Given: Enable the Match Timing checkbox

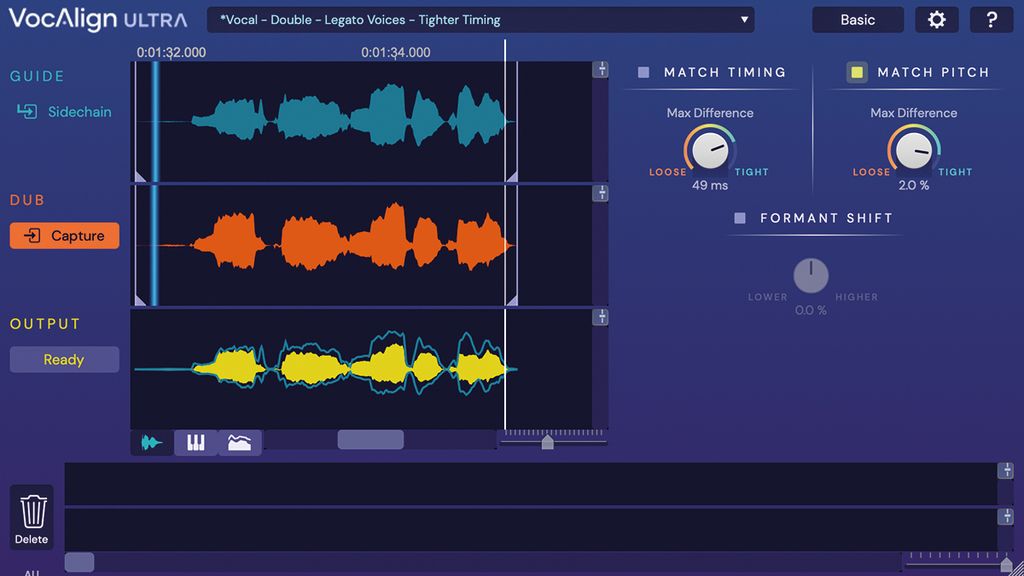Looking at the screenshot, I should 641,71.
